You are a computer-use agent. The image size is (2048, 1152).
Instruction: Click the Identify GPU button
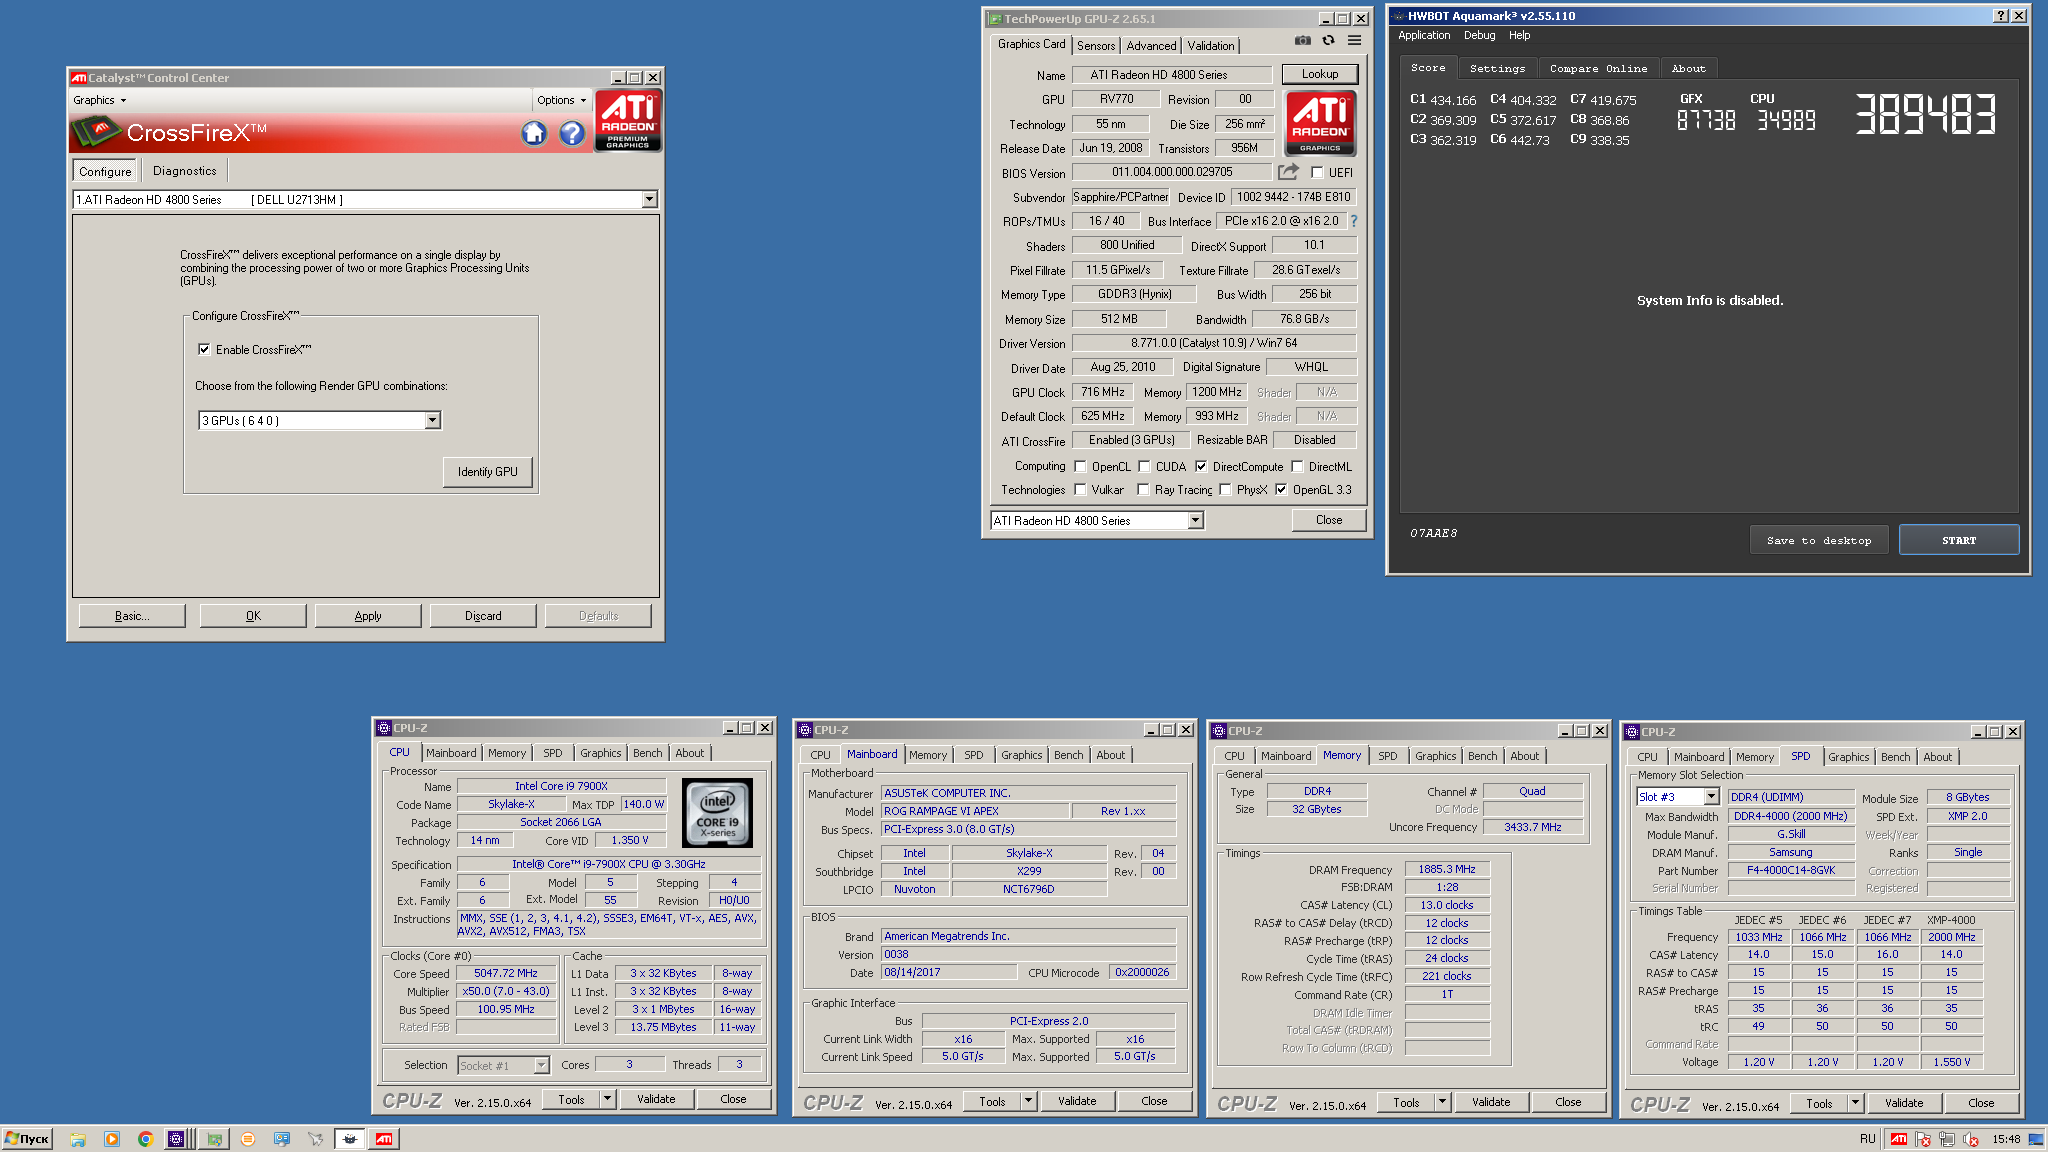488,472
